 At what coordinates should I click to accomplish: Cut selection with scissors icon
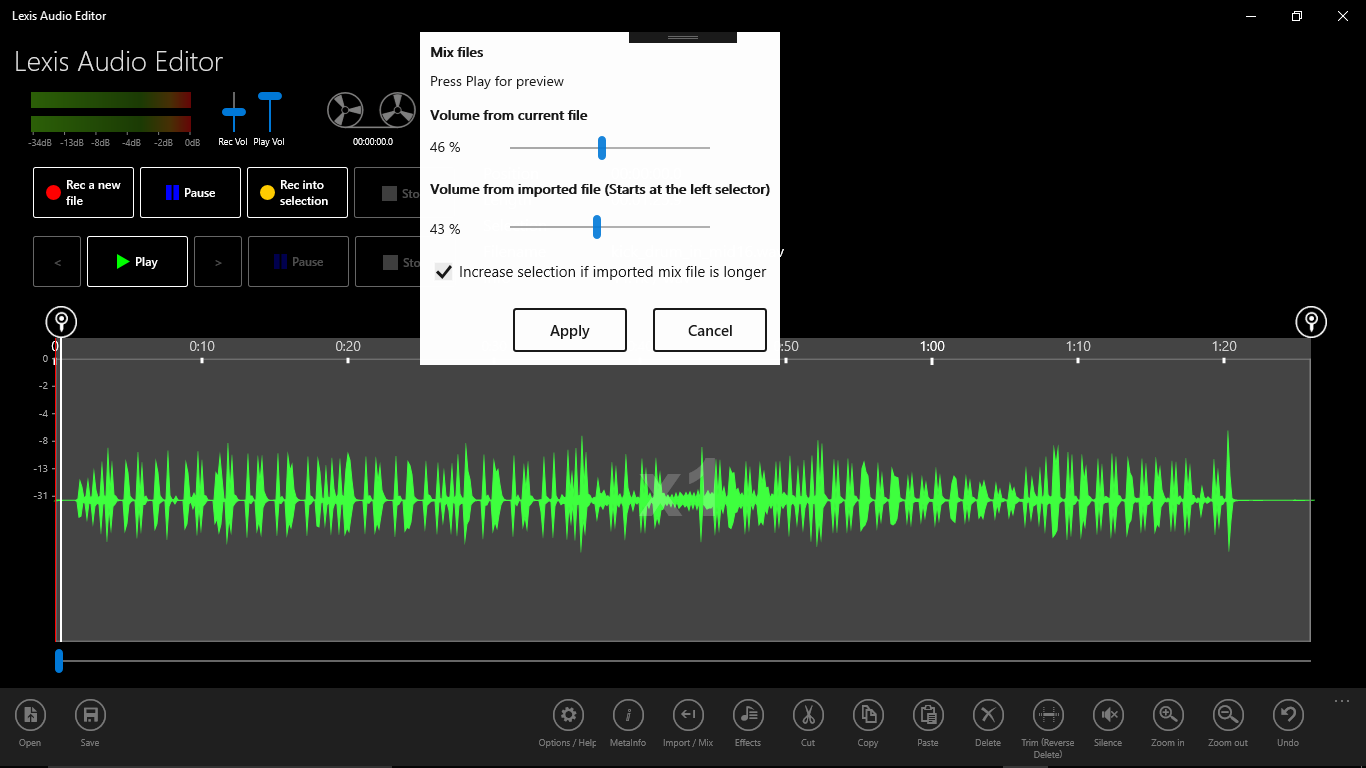[808, 715]
